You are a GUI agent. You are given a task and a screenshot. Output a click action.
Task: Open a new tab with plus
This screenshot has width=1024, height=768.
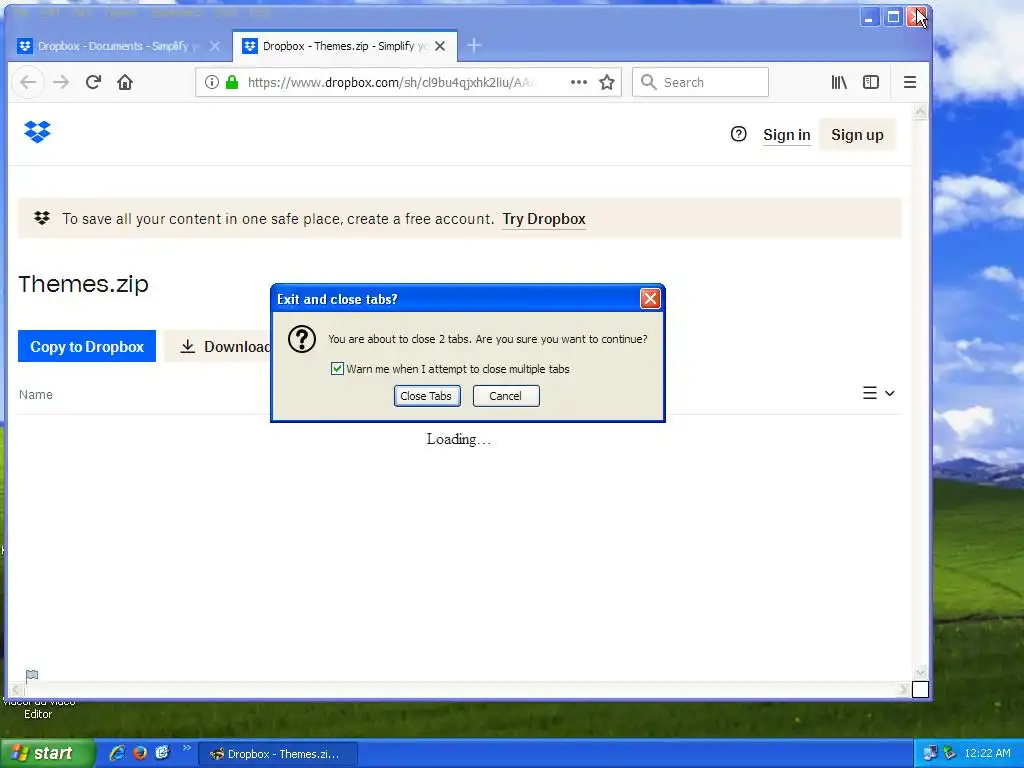coord(474,46)
